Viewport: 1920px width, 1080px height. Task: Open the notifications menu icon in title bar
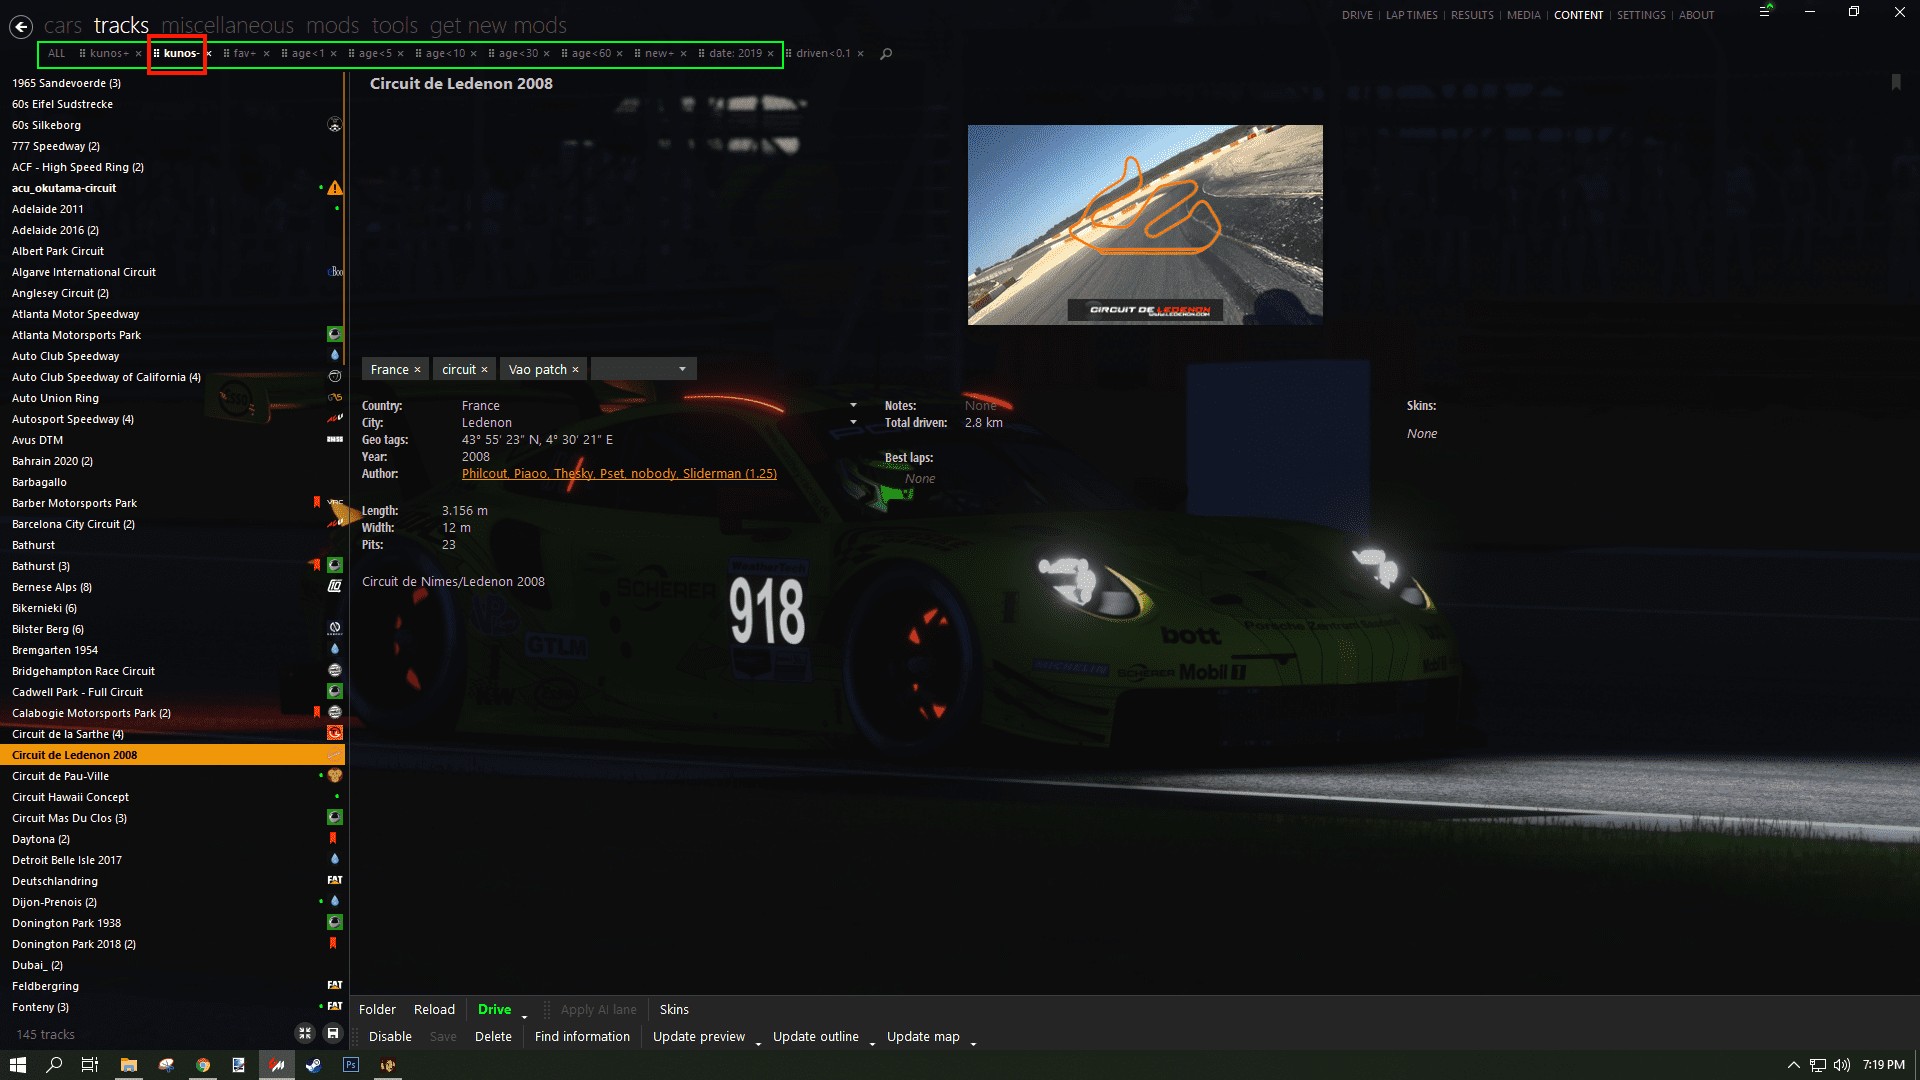click(x=1766, y=12)
